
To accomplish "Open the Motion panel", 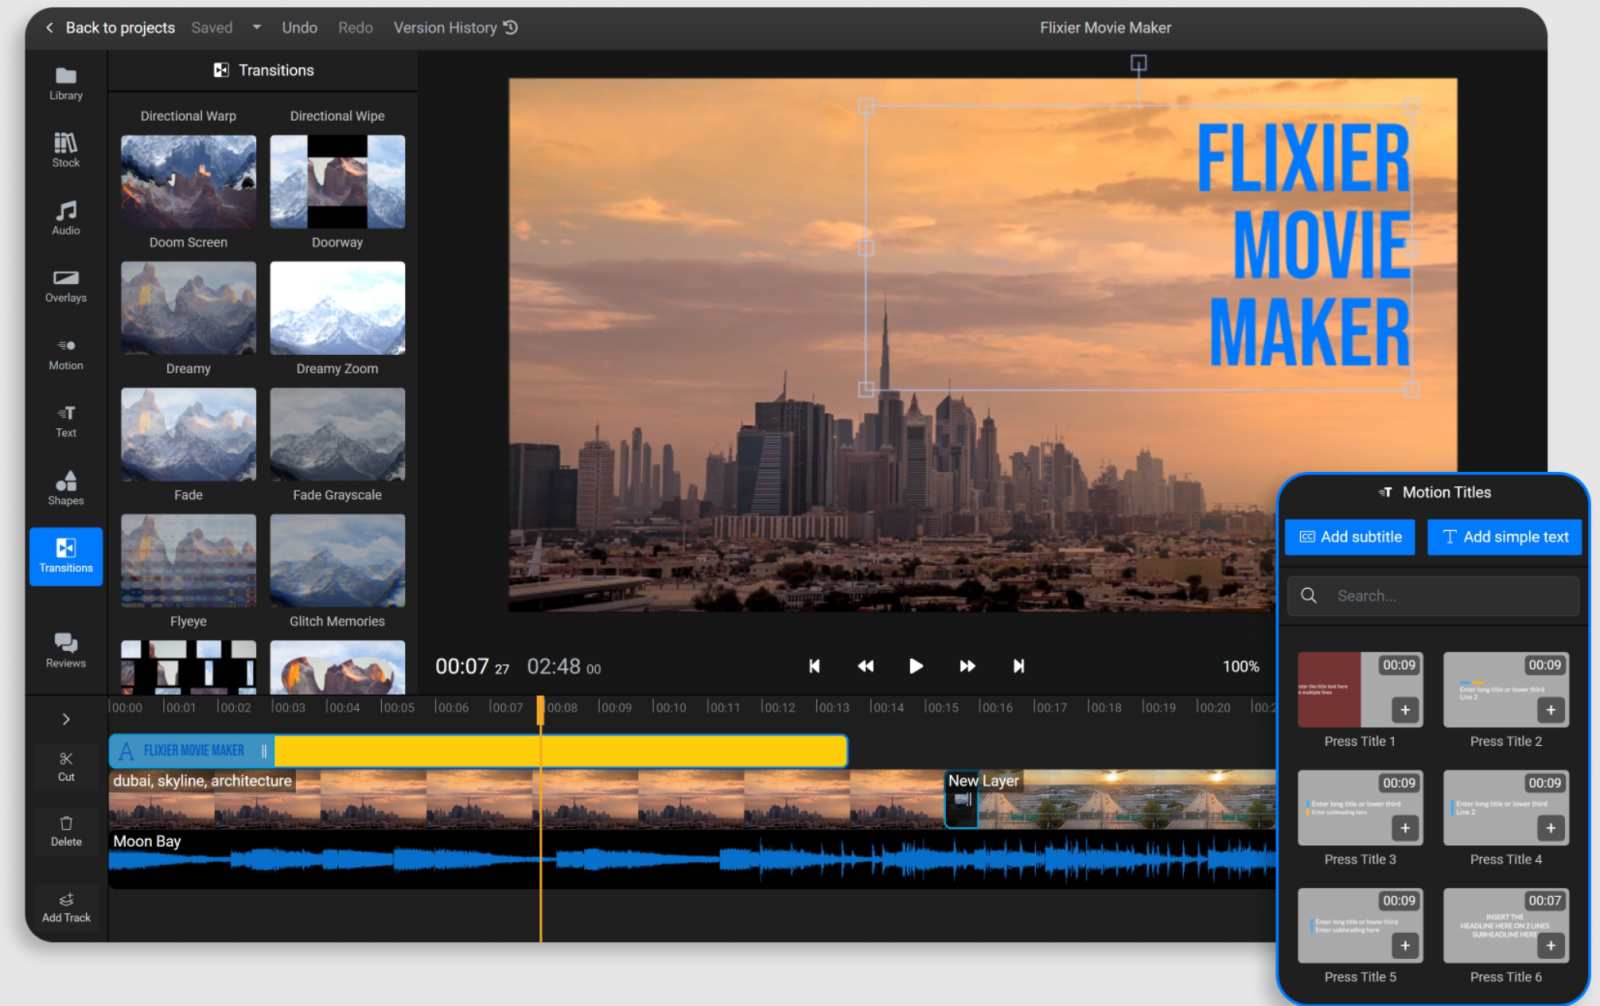I will 66,353.
